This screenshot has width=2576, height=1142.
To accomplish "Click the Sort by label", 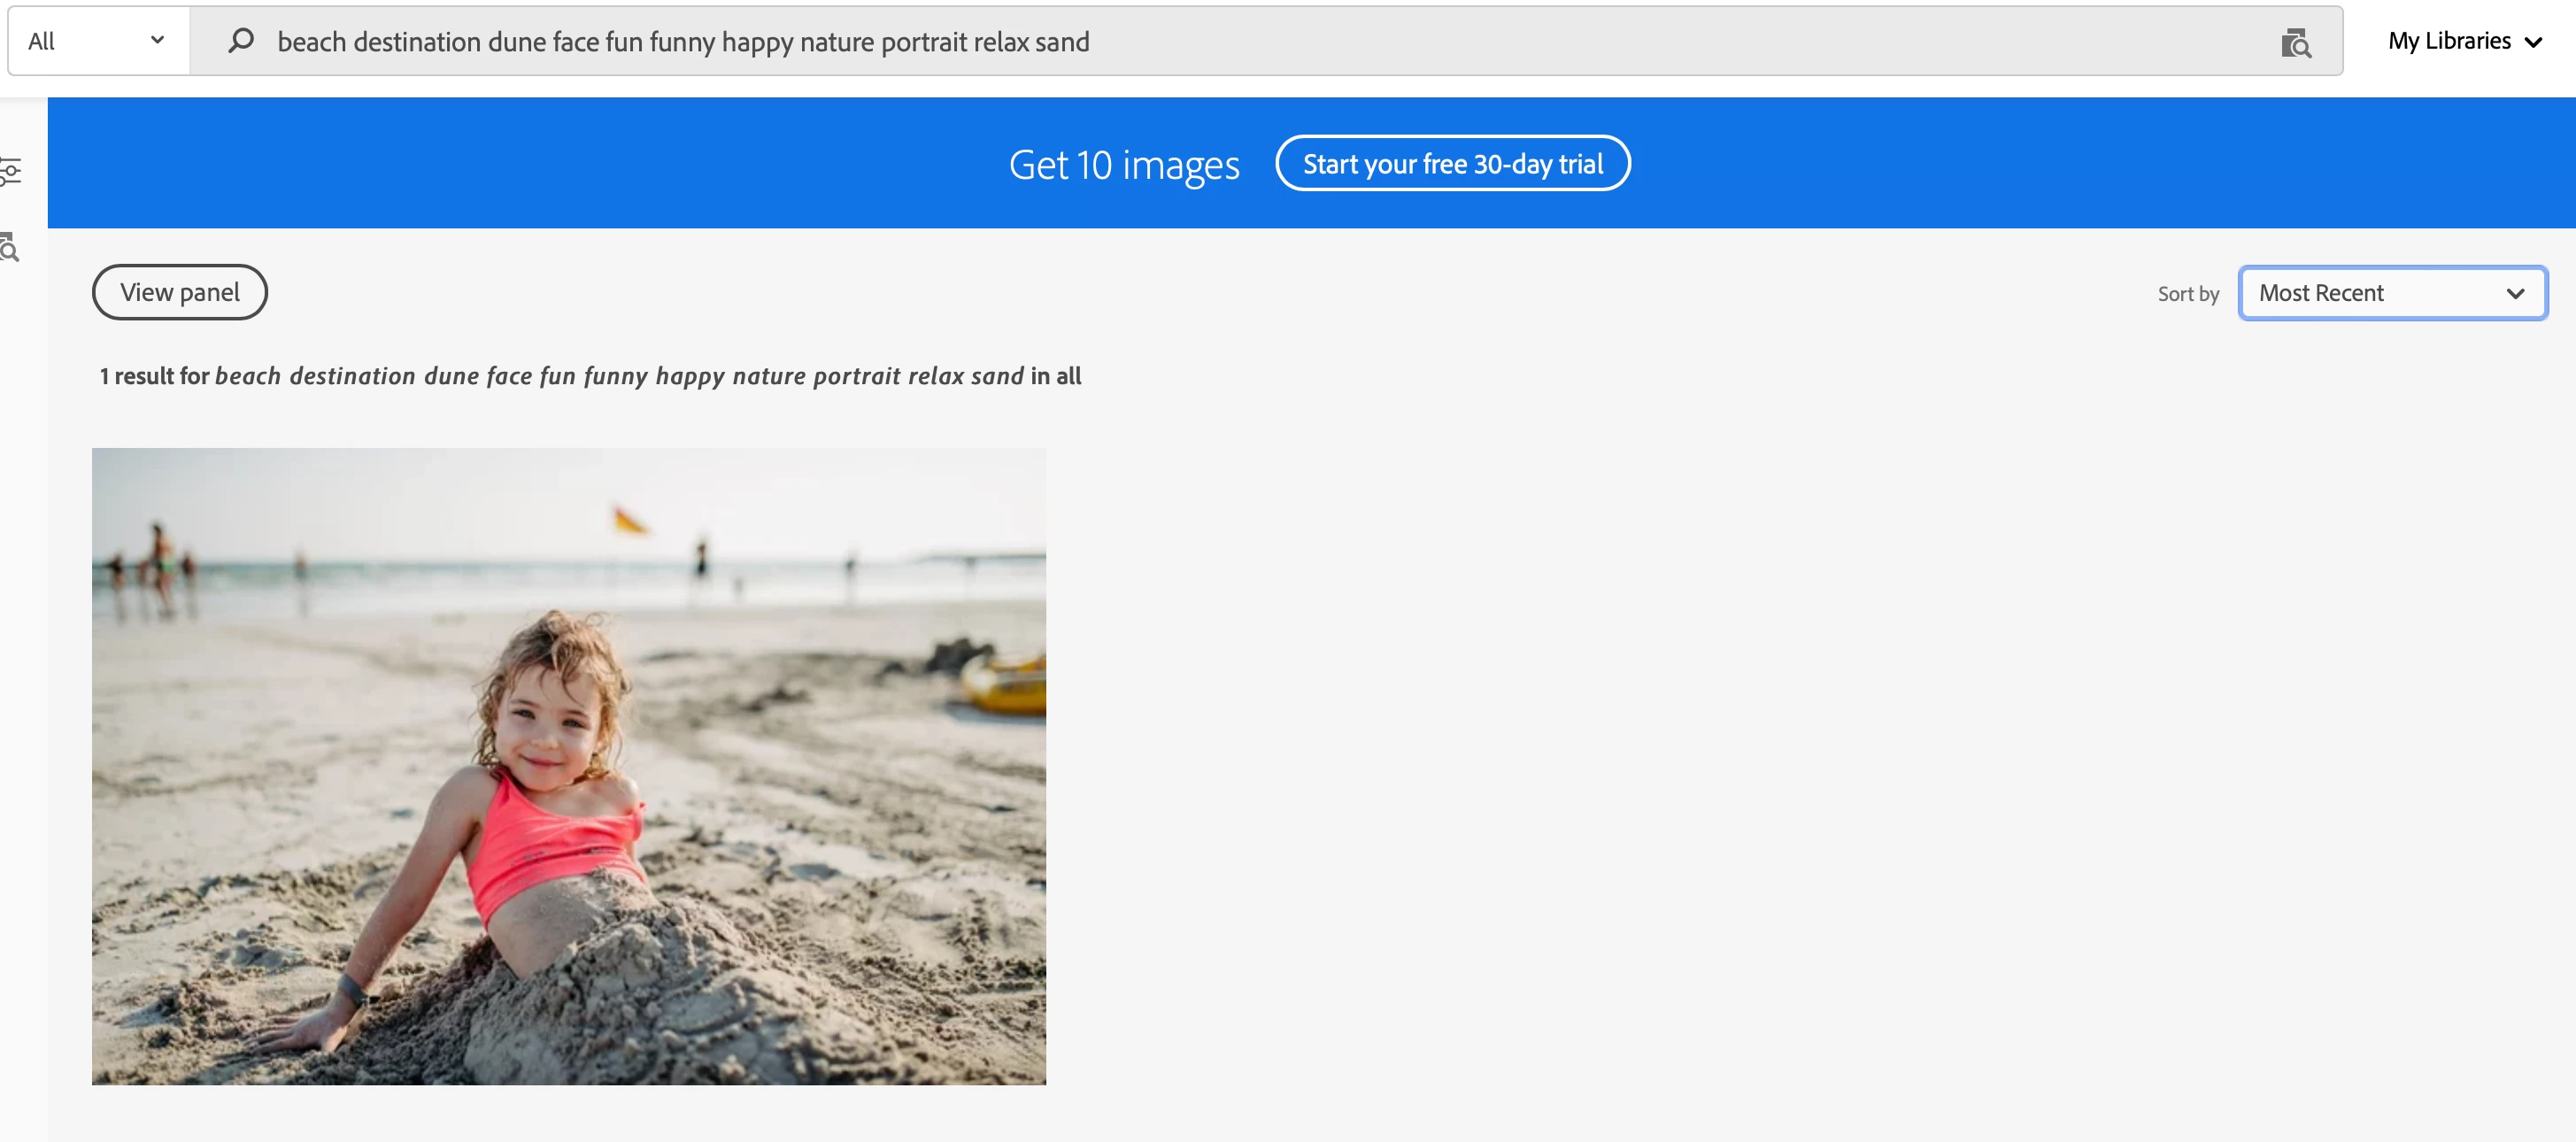I will coord(2187,294).
